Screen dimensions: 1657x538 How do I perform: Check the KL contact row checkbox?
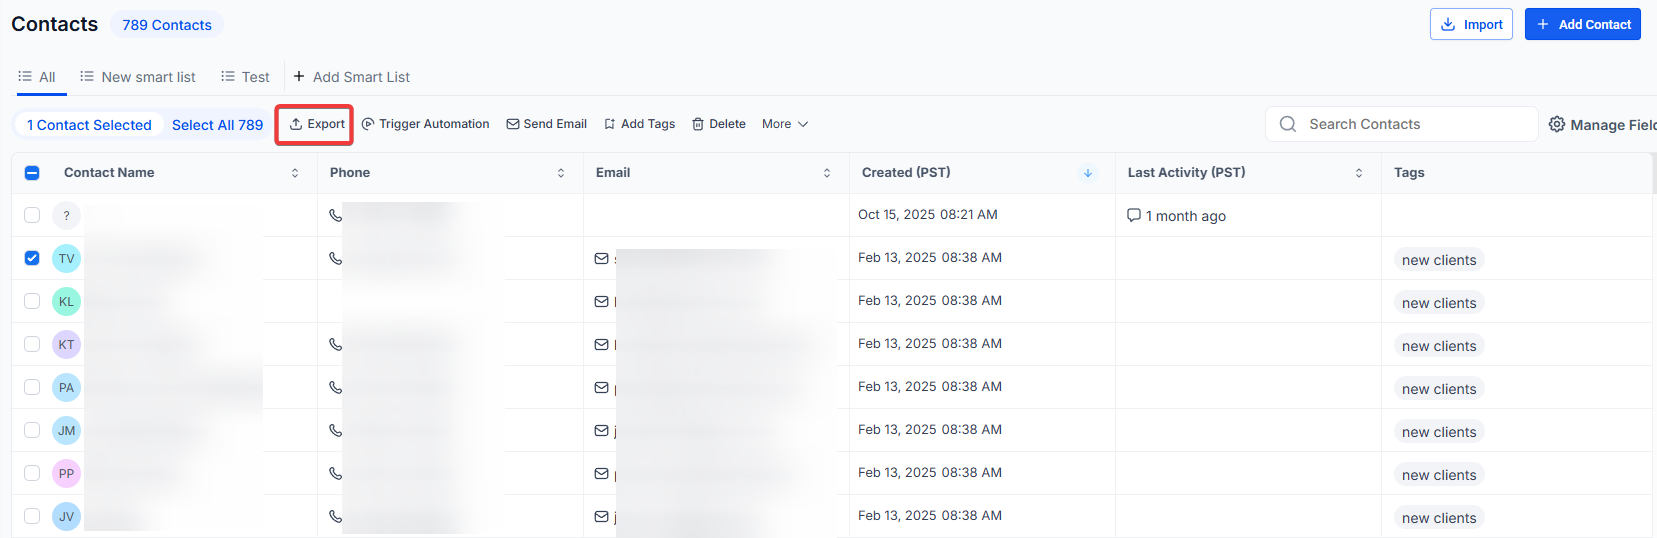point(32,301)
